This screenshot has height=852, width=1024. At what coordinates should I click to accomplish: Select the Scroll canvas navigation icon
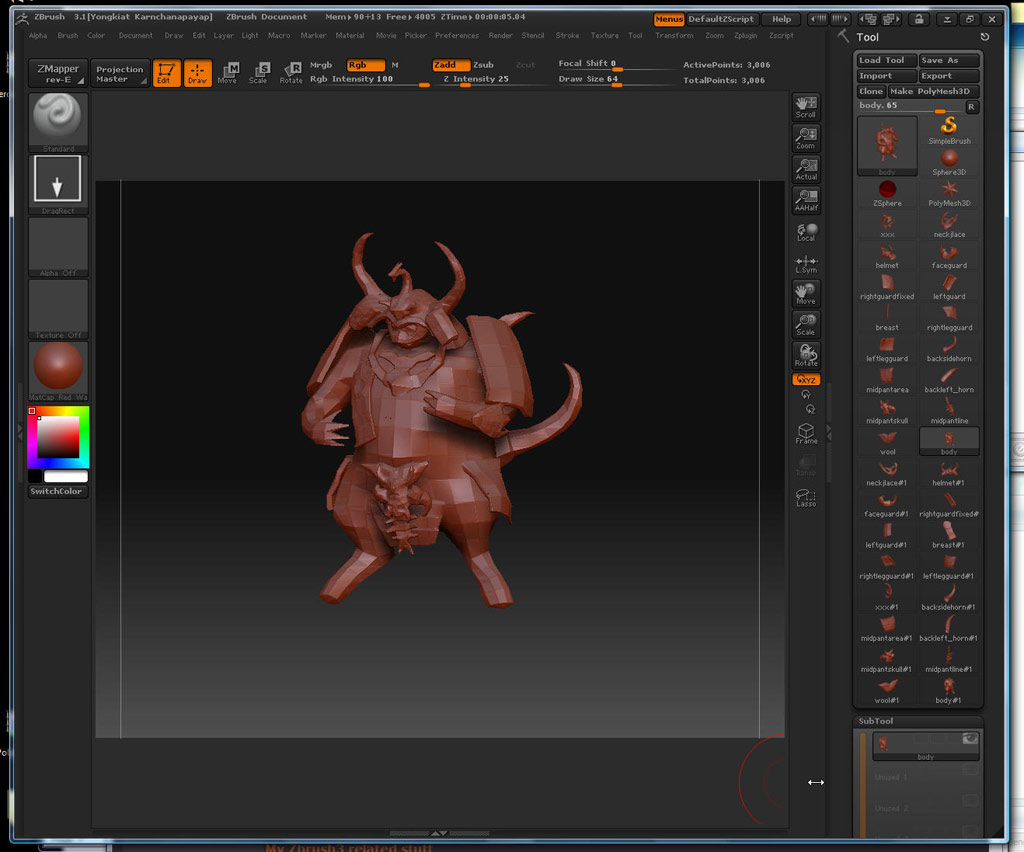click(806, 106)
